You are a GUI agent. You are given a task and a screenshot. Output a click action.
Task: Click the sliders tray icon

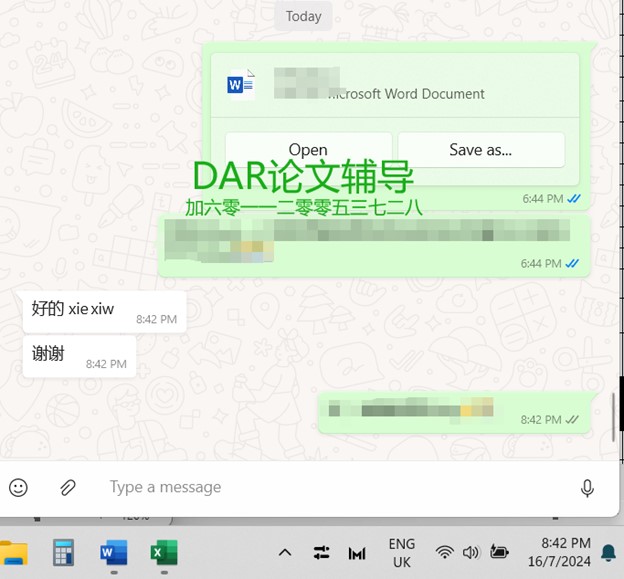(x=321, y=552)
